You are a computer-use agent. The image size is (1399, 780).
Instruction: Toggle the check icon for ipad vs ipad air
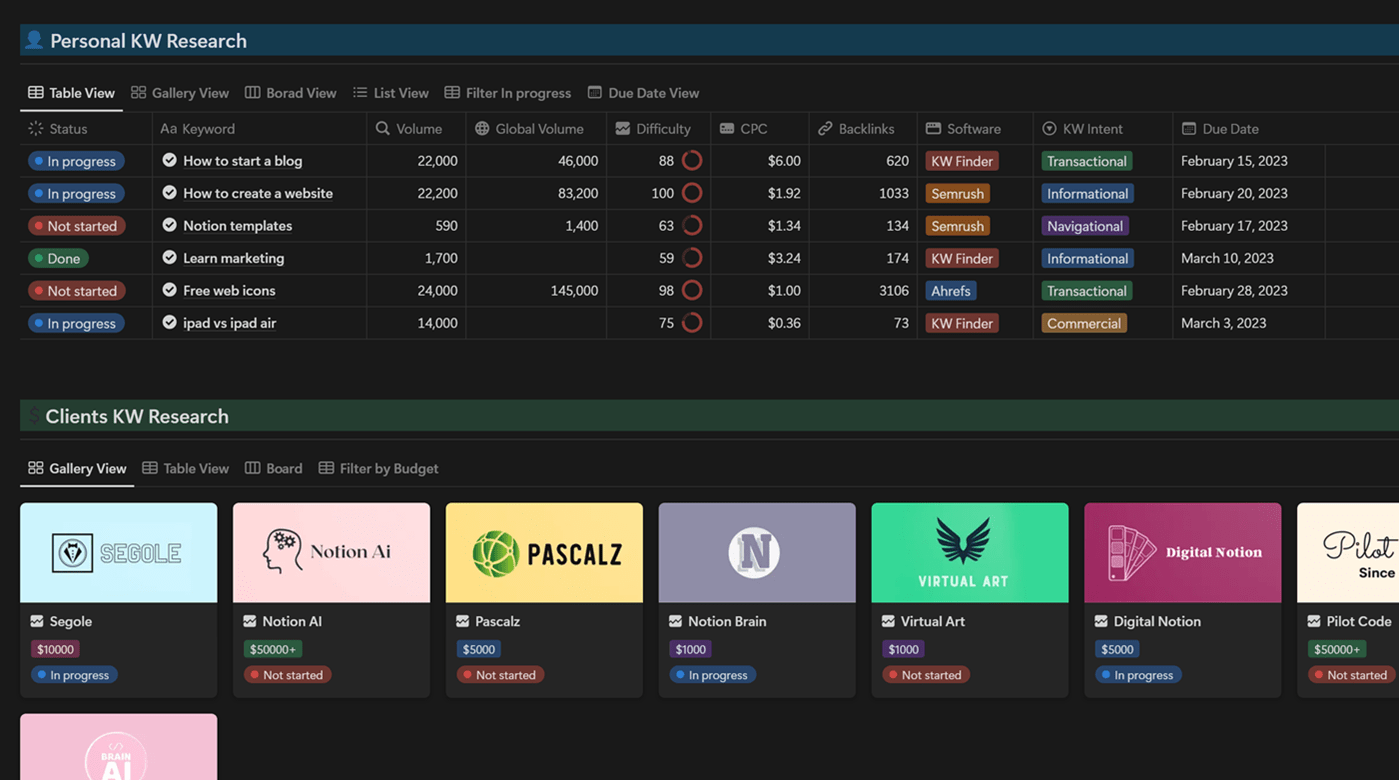[169, 322]
